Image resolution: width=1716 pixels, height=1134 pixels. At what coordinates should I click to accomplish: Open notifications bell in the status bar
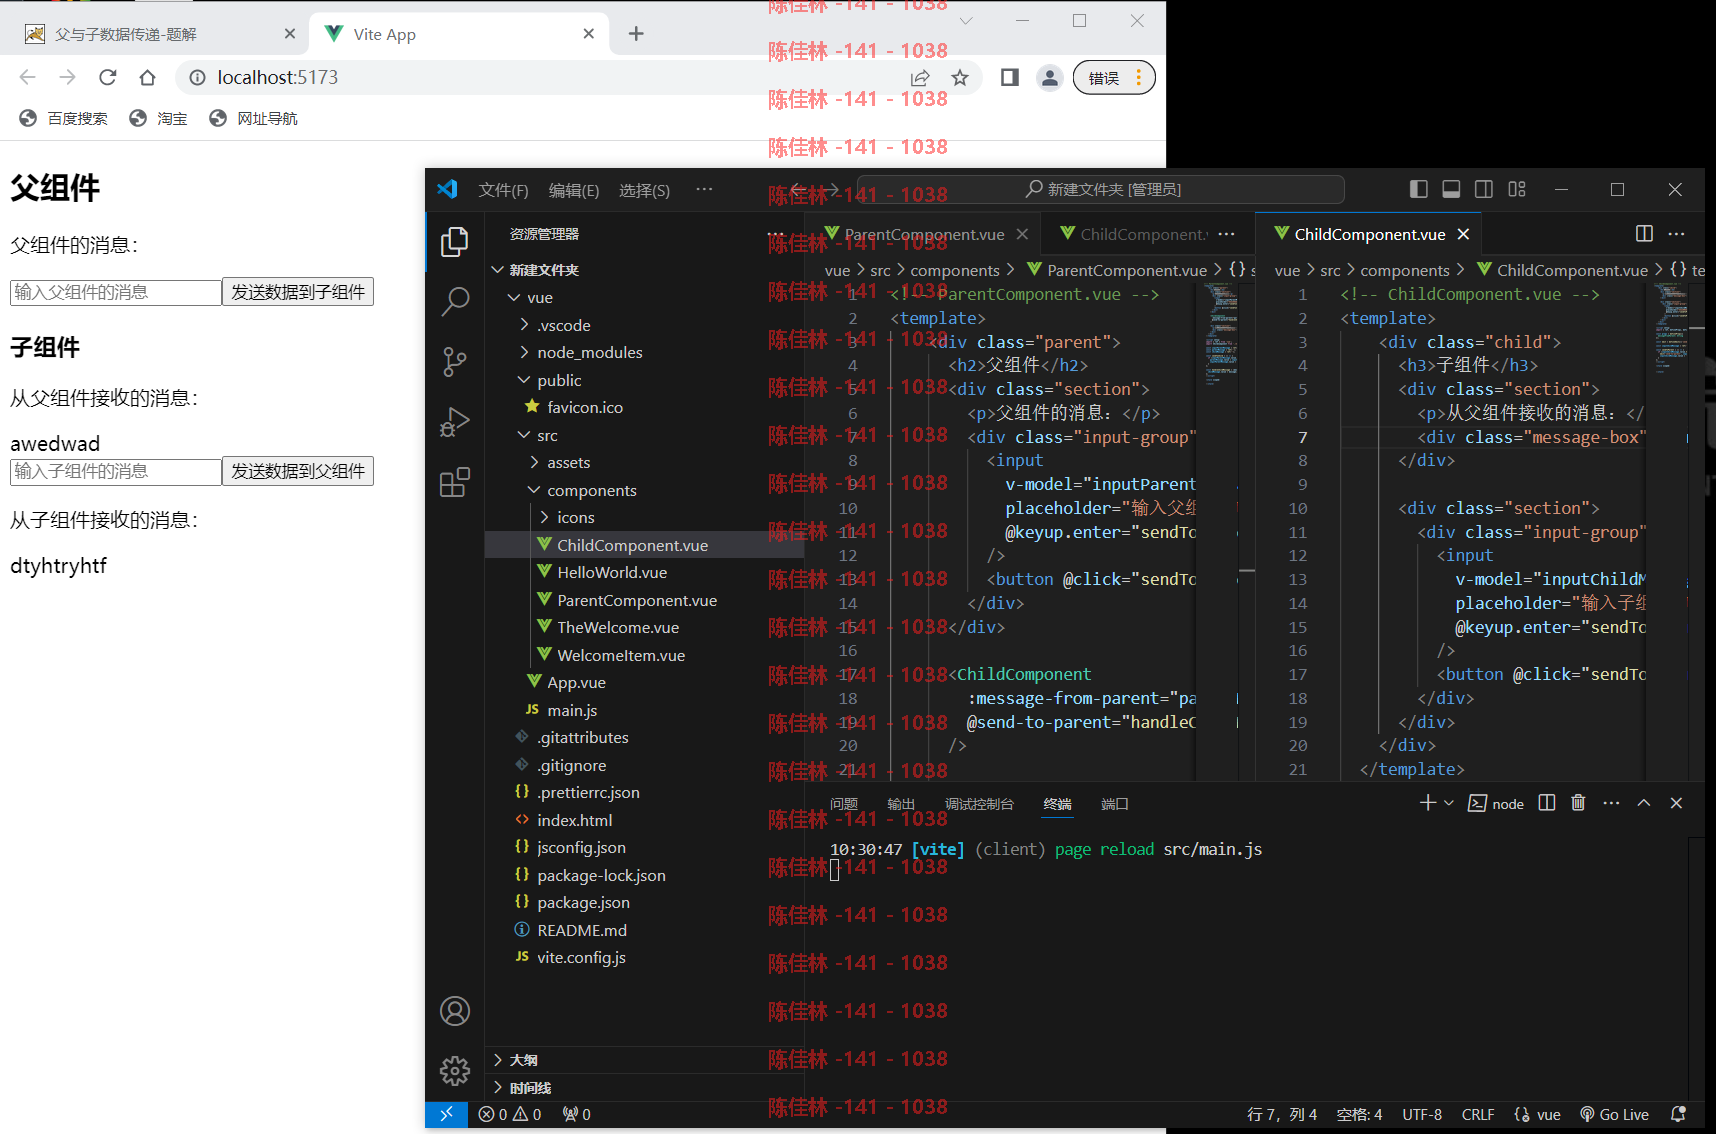click(1678, 1114)
